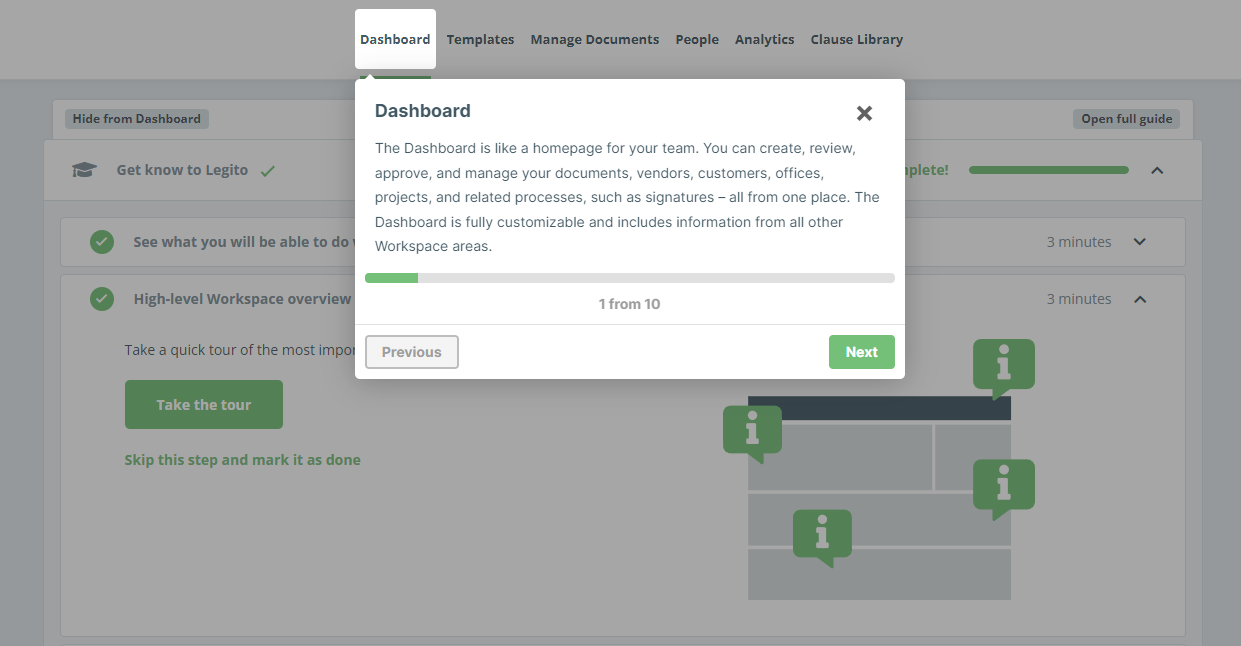Viewport: 1241px width, 646px height.
Task: Click Skip this step and mark it as done
Action: pyautogui.click(x=243, y=460)
